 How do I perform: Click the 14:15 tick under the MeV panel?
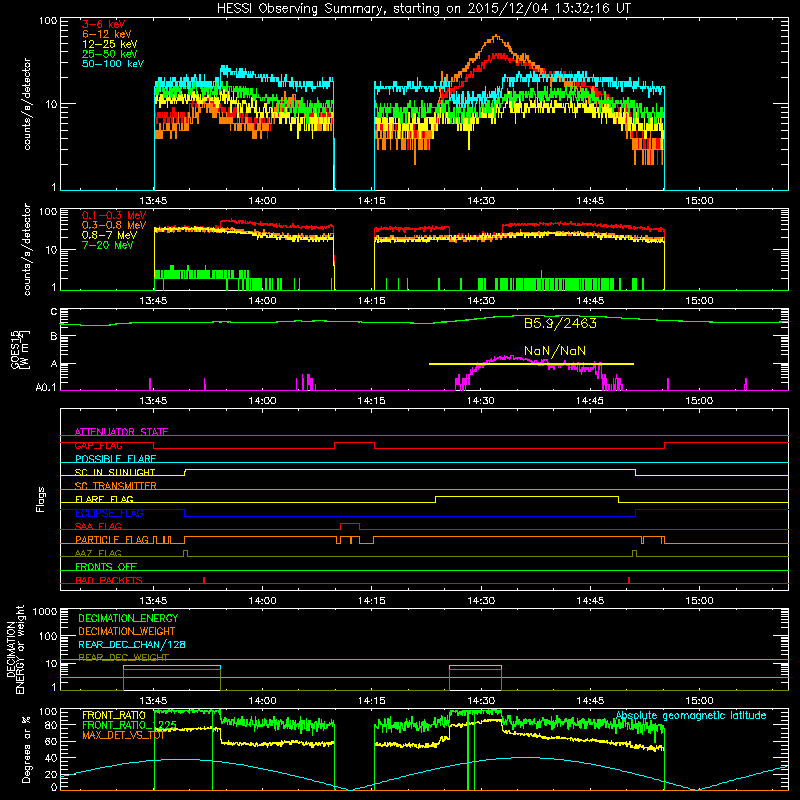(x=371, y=301)
